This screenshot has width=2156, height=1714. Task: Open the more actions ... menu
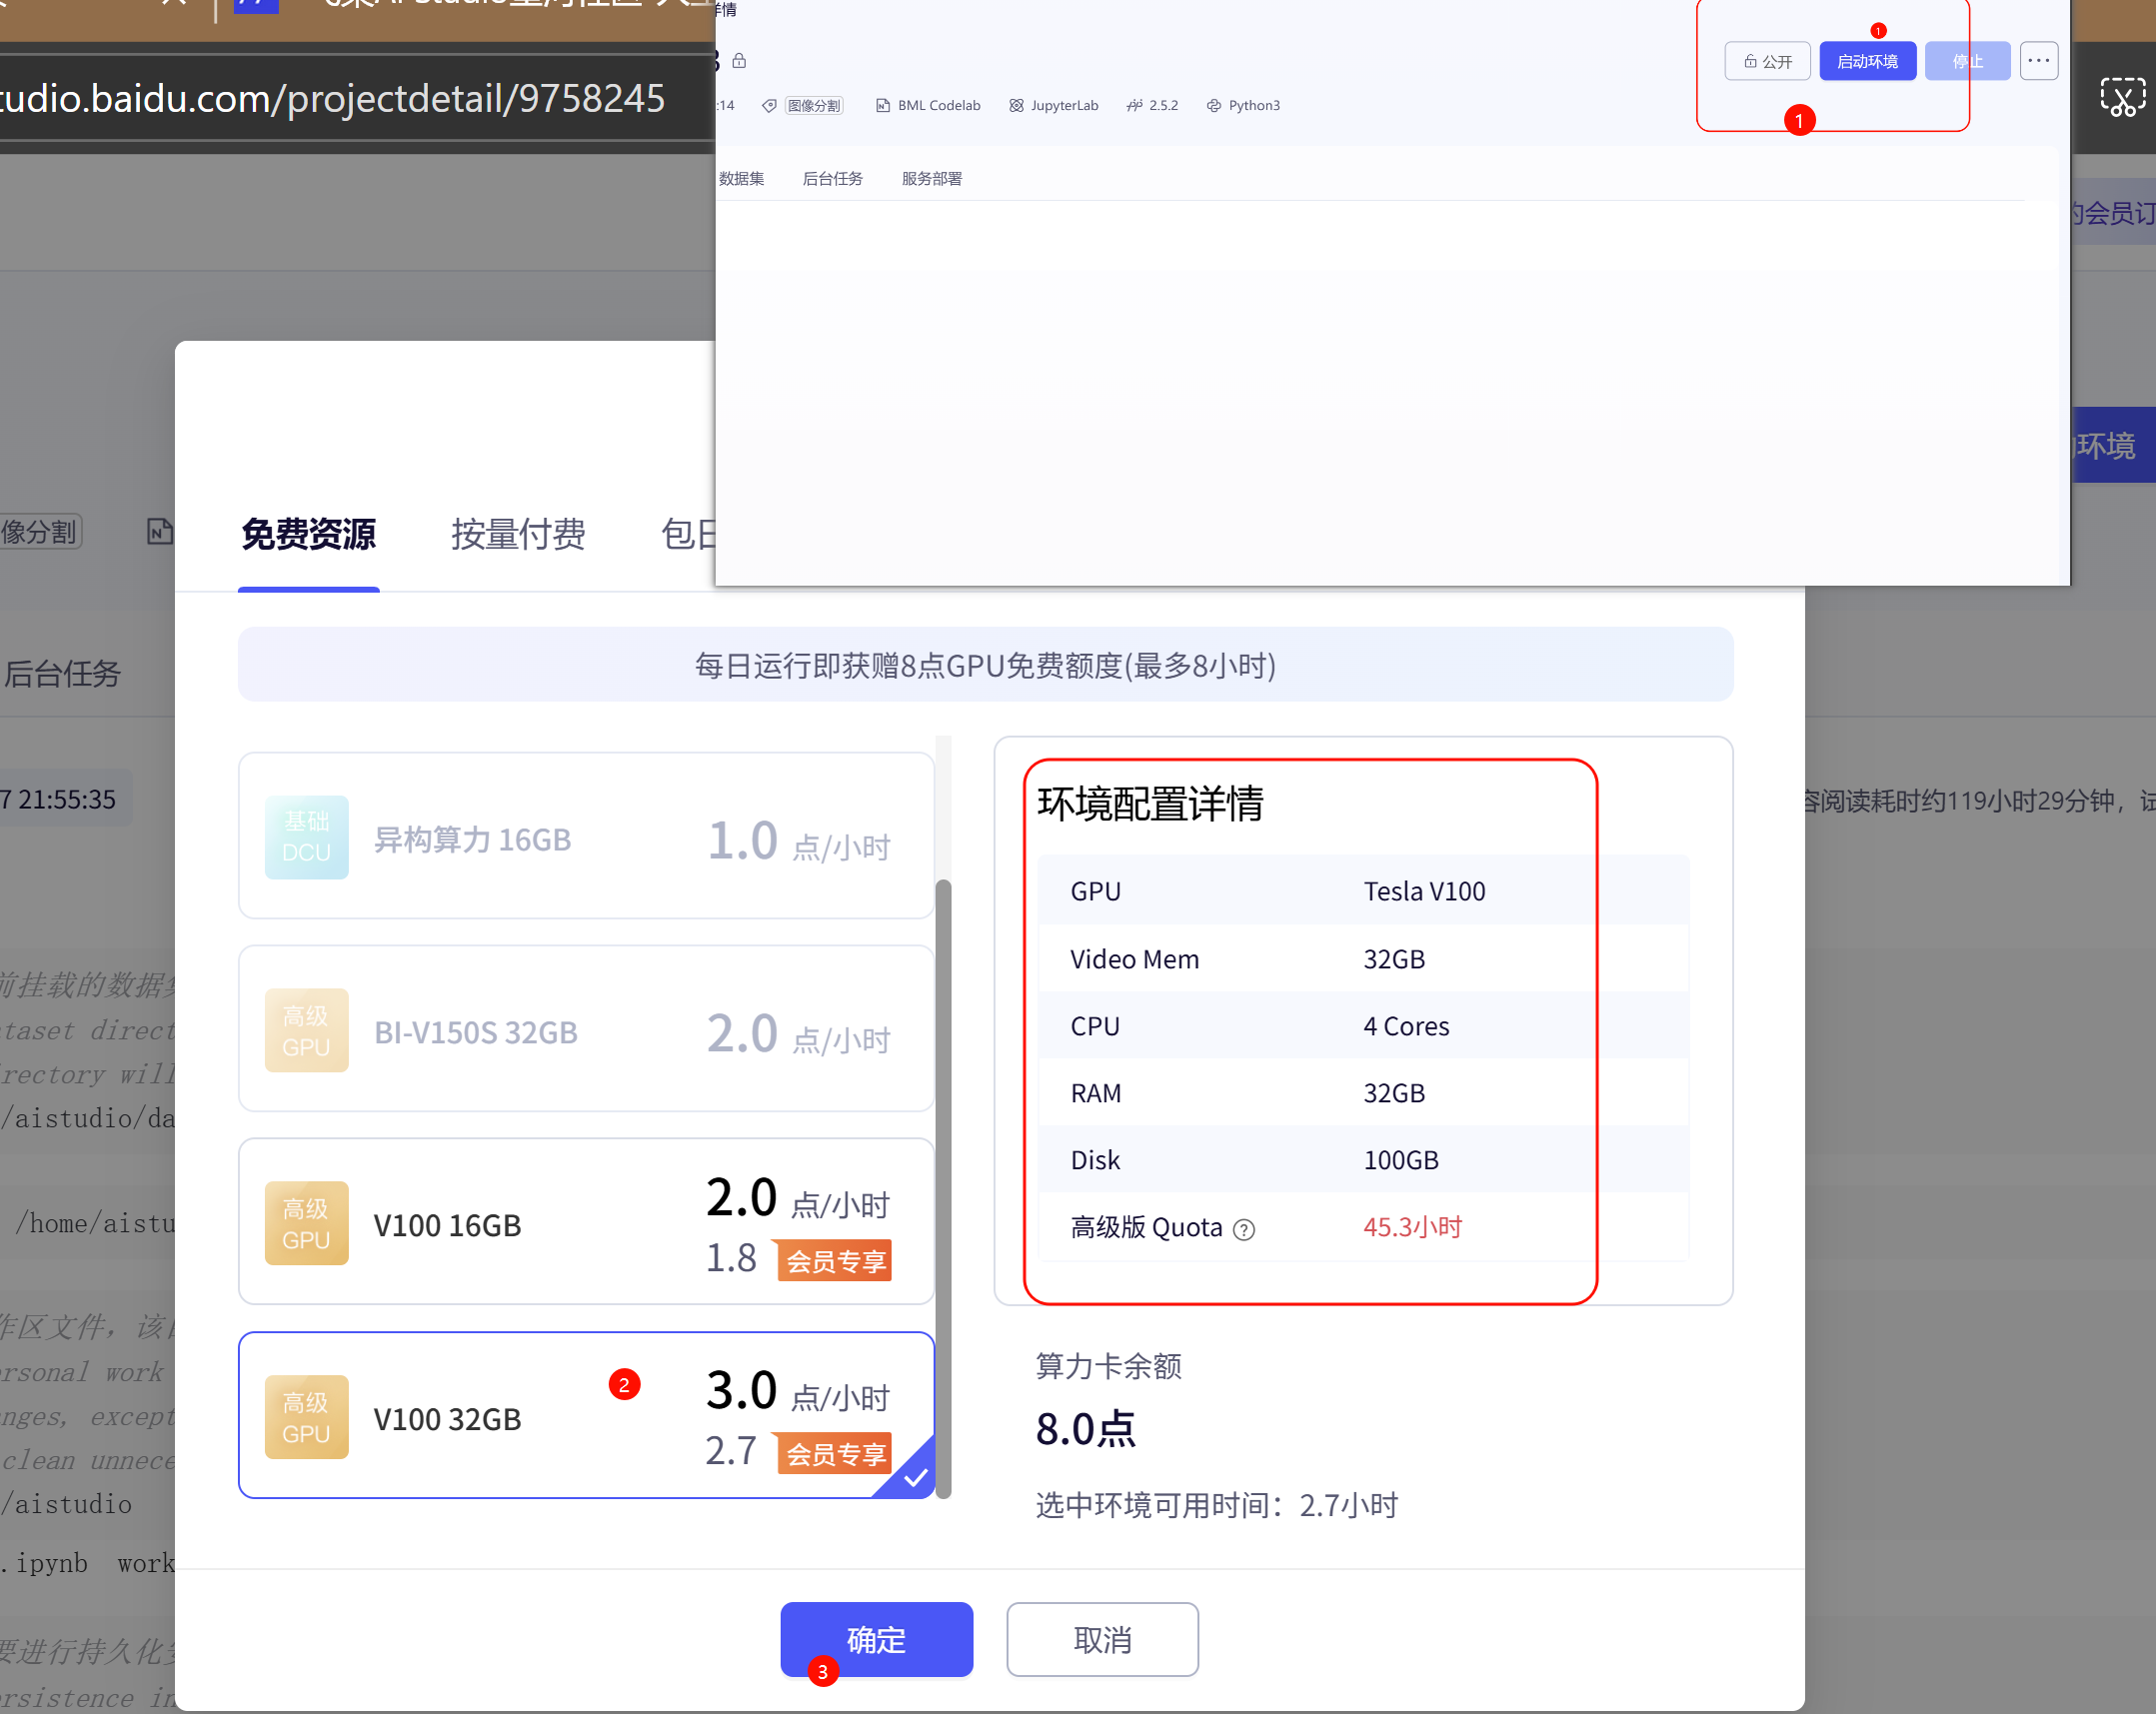(2039, 61)
